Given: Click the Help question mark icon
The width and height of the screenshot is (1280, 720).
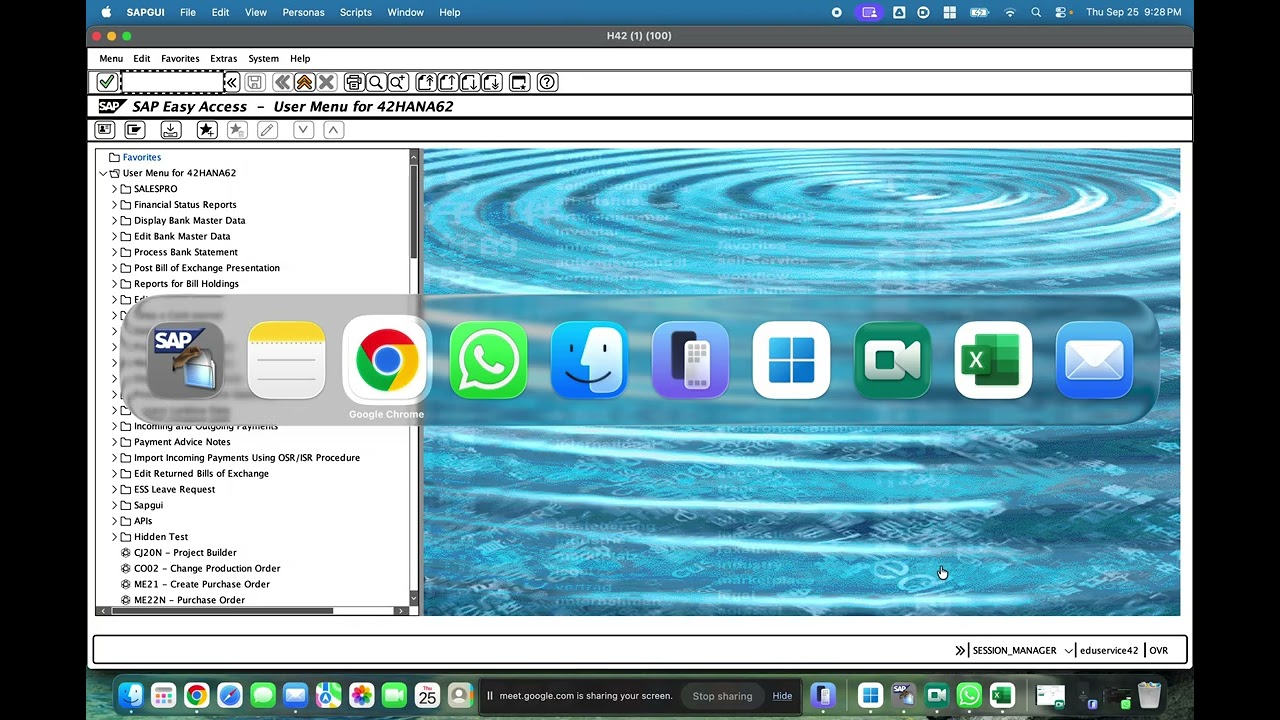Looking at the screenshot, I should pos(547,82).
